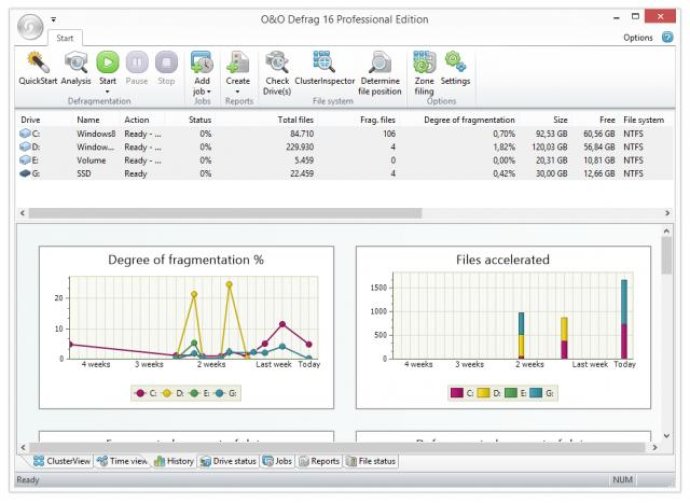Screen dimensions: 690x503
Task: Open the Start ribbon tab
Action: pos(65,38)
